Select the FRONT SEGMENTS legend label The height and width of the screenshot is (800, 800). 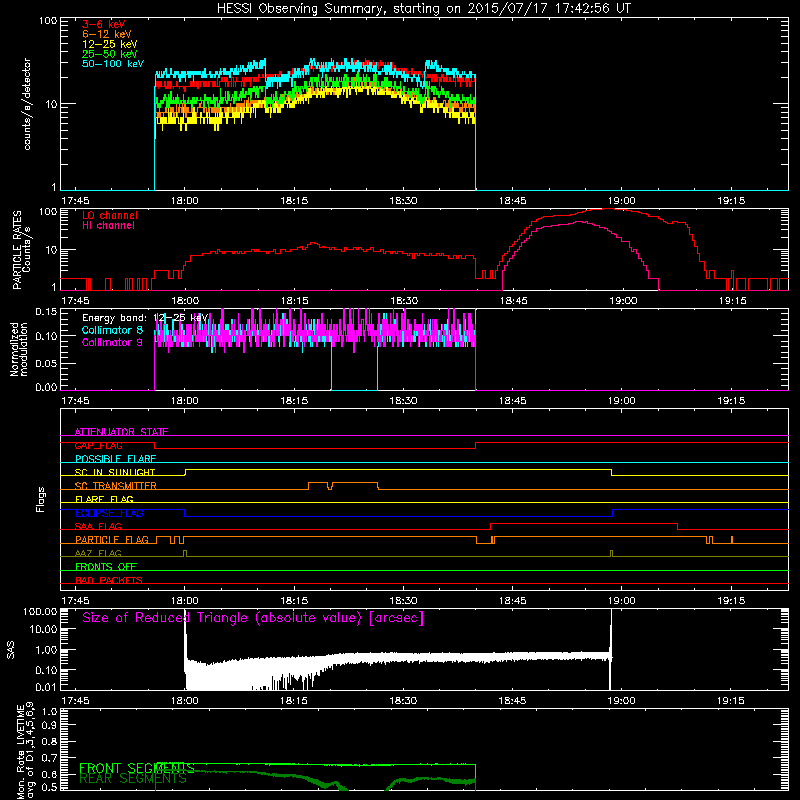(x=137, y=768)
